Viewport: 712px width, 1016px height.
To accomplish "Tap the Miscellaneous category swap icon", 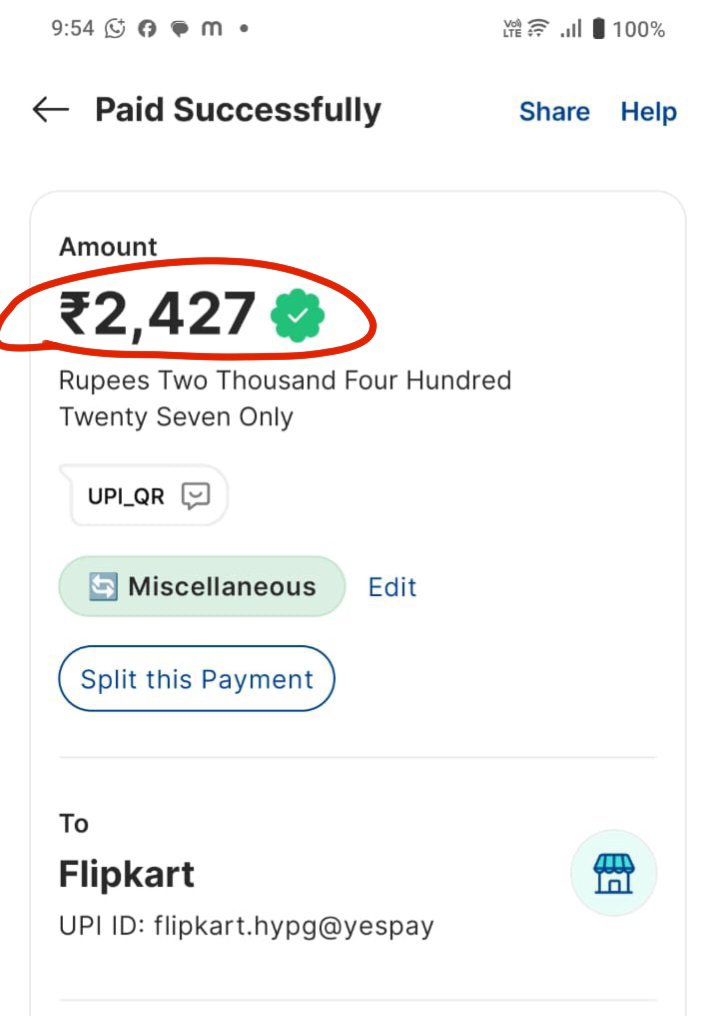I will click(103, 586).
